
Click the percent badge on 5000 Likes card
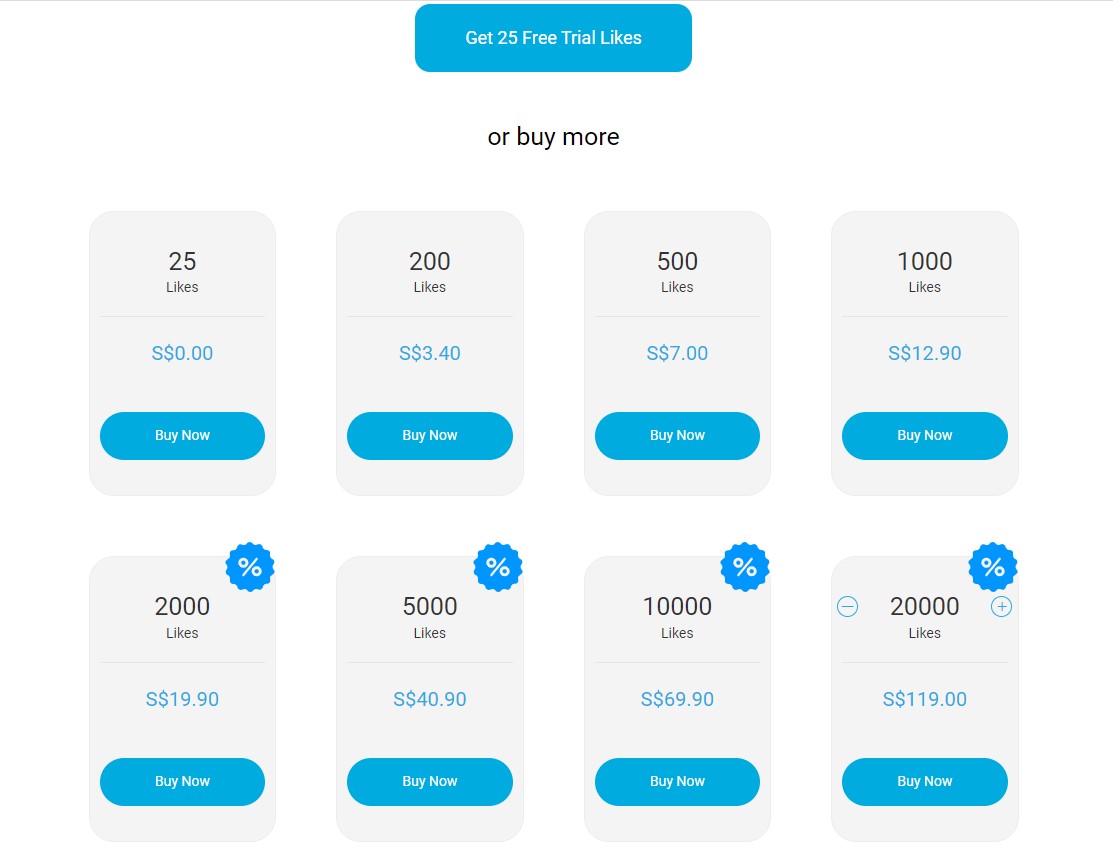click(x=498, y=567)
